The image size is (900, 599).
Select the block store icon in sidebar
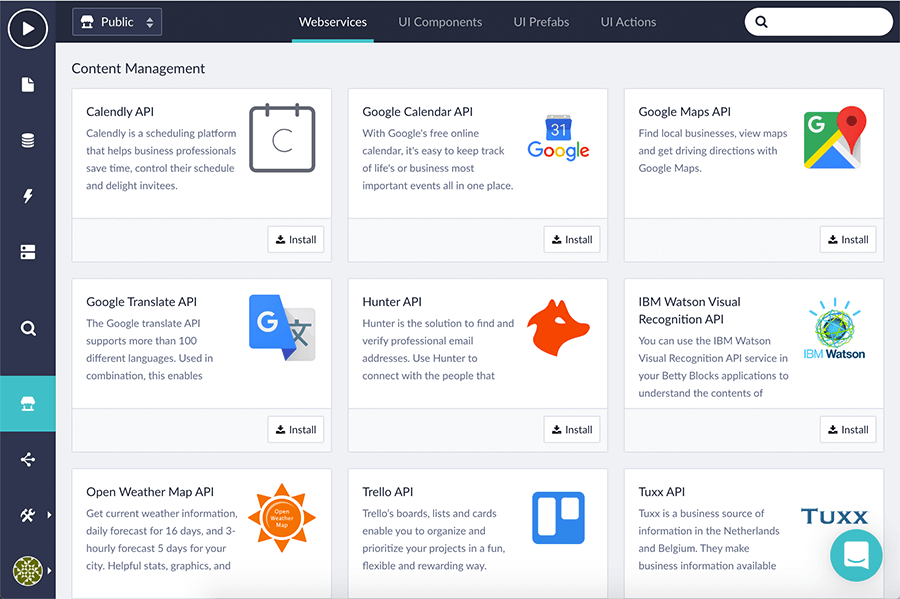coord(28,404)
